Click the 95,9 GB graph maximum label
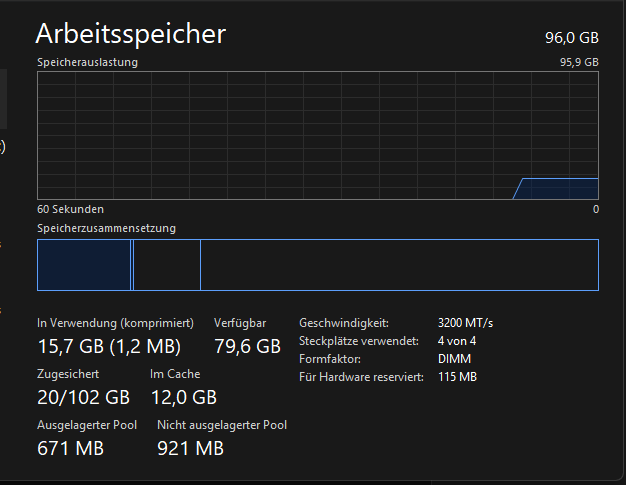Viewport: 626px width, 485px height. click(578, 62)
